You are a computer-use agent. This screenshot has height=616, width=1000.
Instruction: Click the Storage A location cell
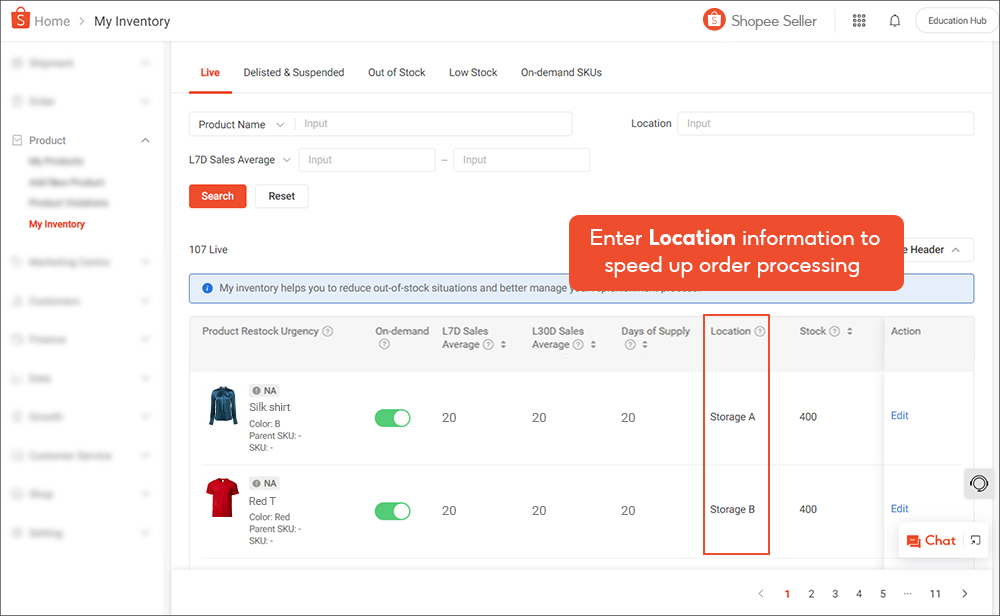(x=733, y=417)
